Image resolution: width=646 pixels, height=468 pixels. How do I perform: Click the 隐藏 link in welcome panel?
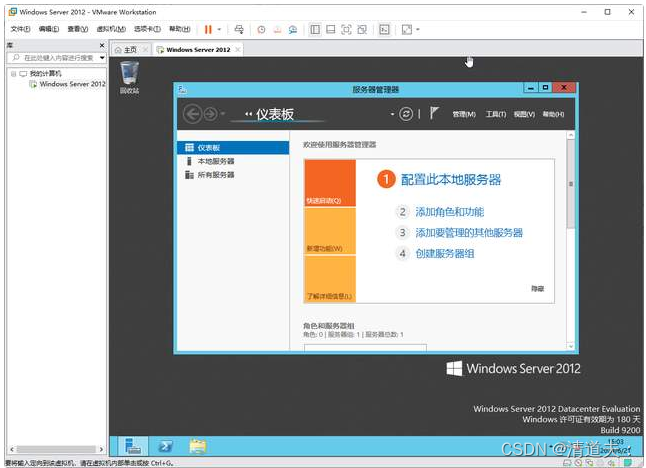[538, 289]
